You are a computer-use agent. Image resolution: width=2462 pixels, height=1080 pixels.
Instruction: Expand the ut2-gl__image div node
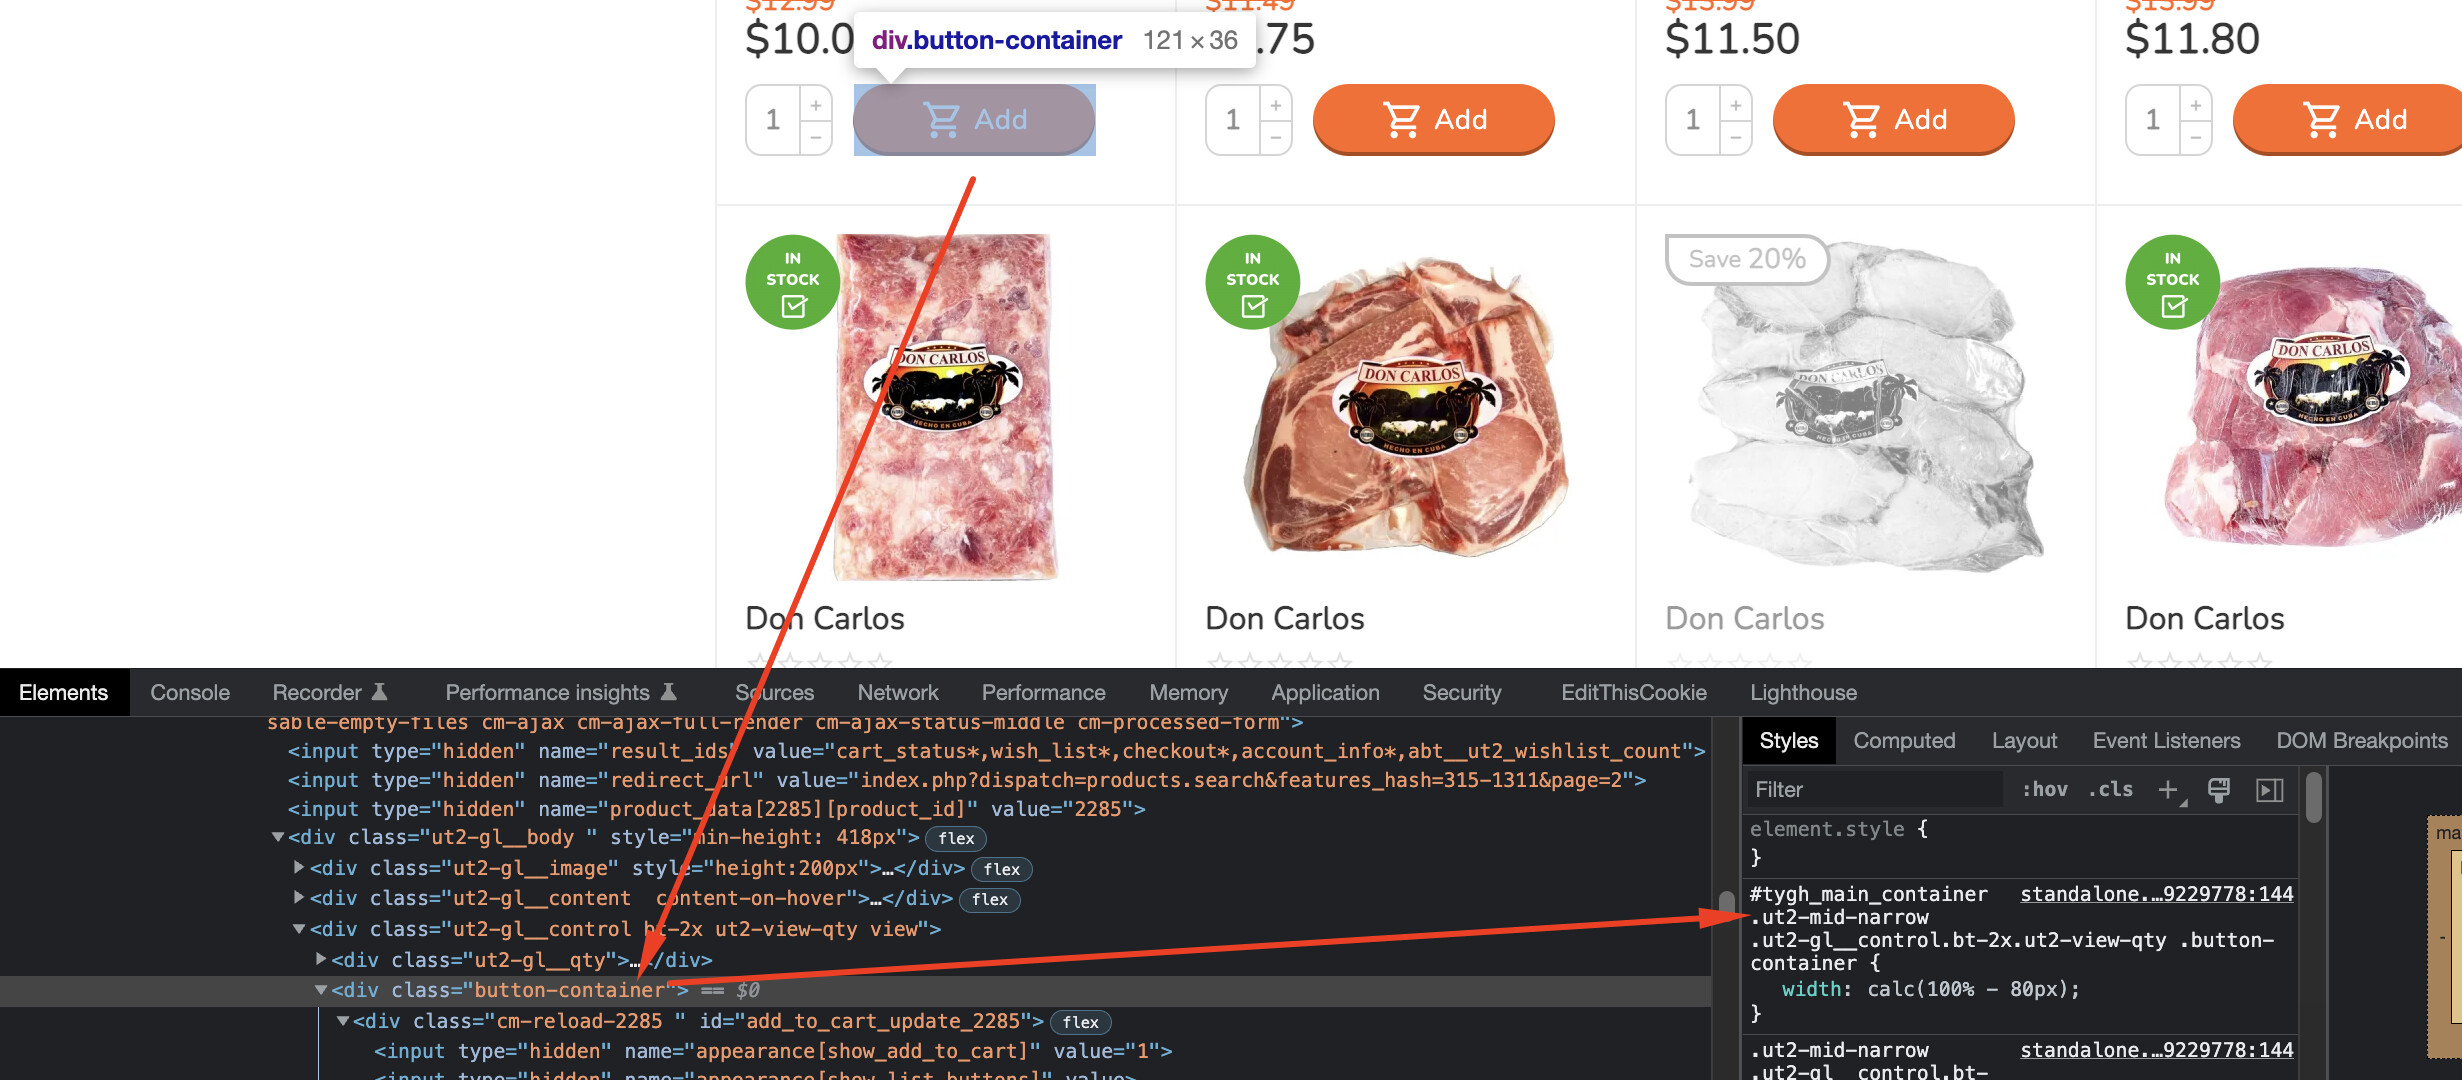[x=299, y=867]
